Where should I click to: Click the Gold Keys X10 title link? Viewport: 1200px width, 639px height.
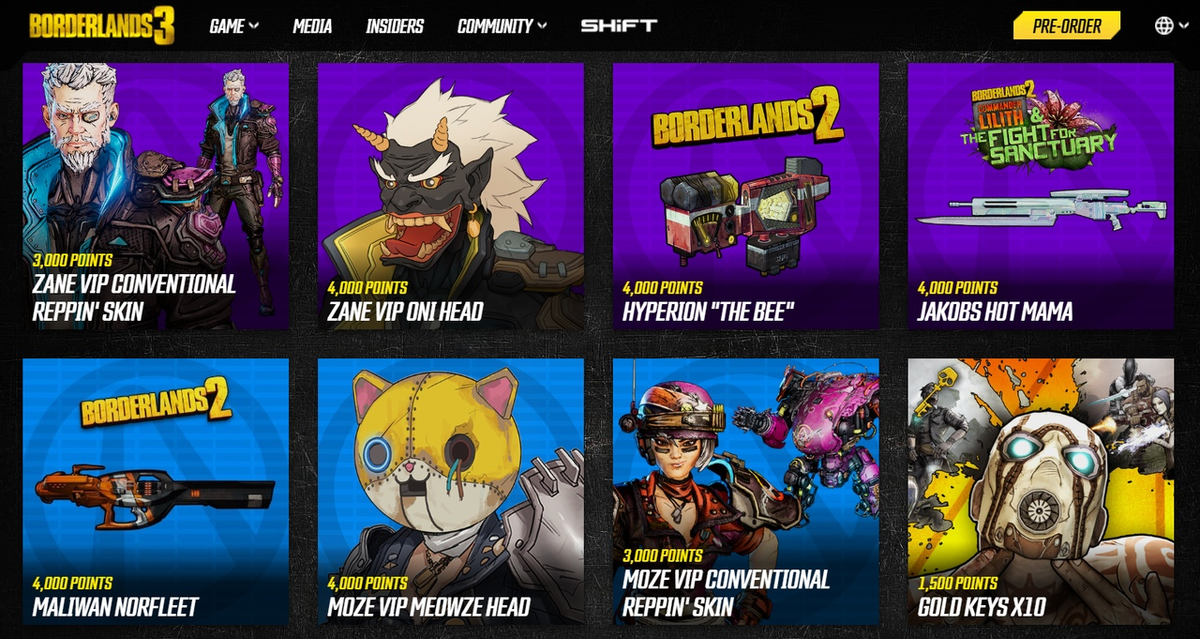(981, 607)
